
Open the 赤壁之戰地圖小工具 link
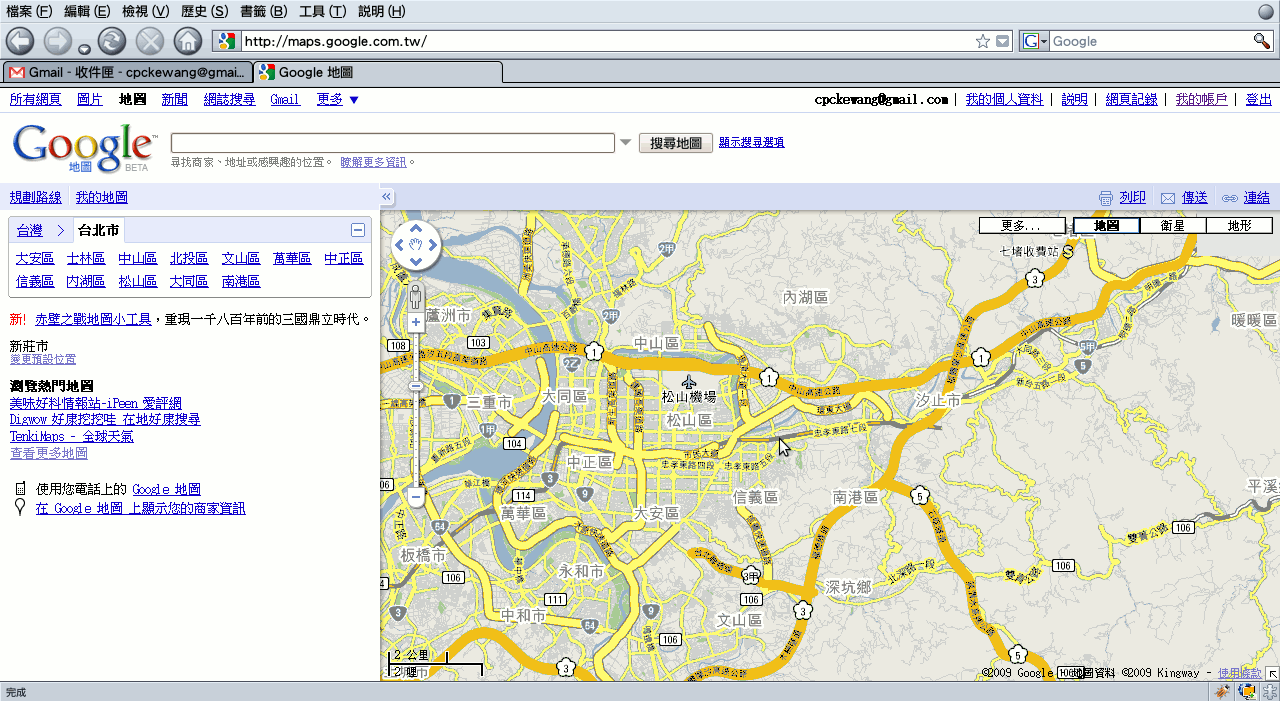click(93, 319)
